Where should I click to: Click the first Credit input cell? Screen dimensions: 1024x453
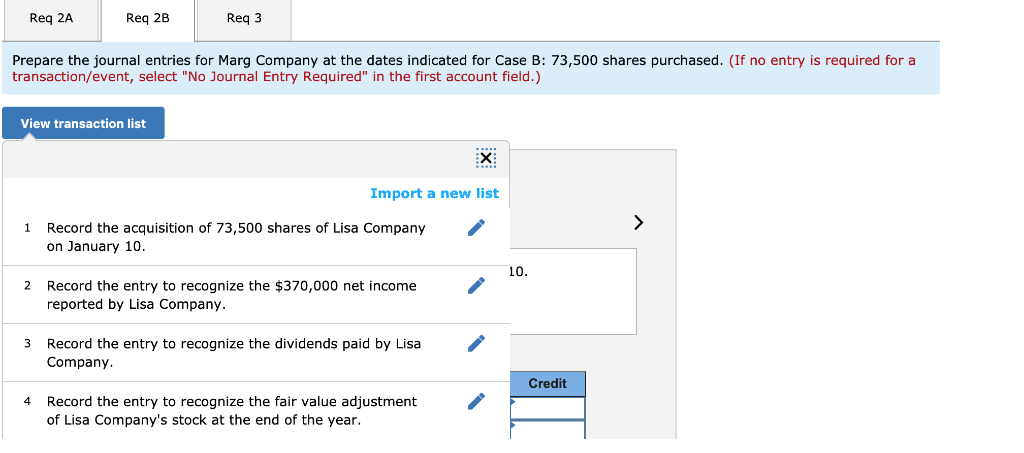(547, 408)
